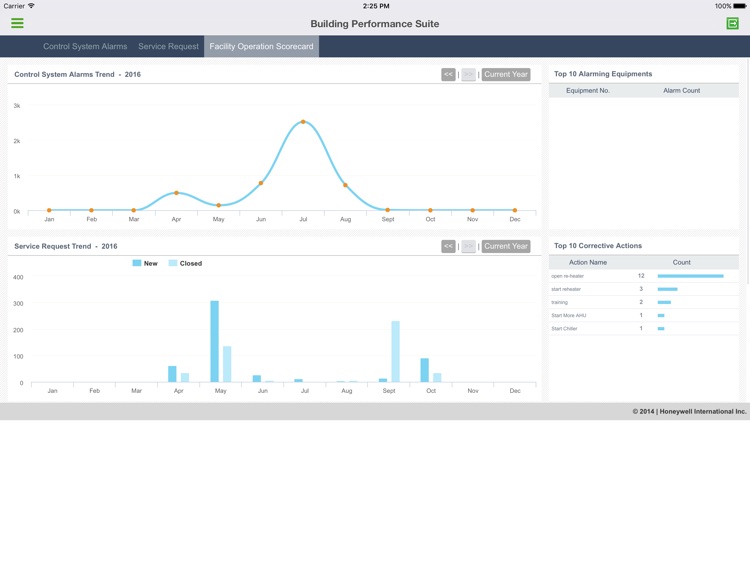Click Current Year in Service Request Trend

click(x=506, y=246)
